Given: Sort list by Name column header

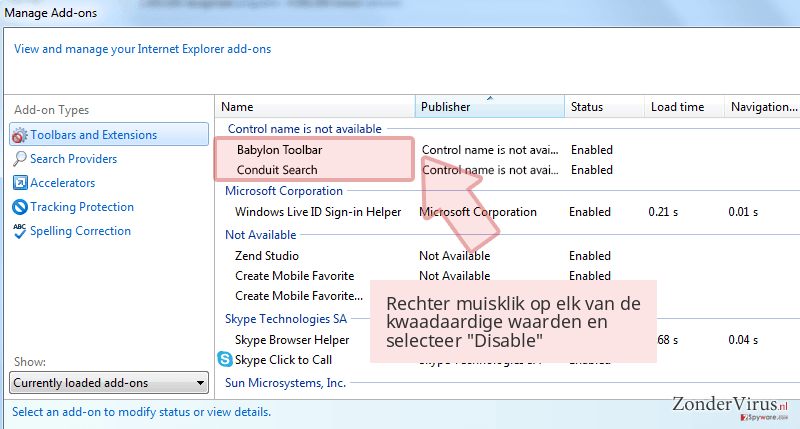Looking at the screenshot, I should [x=315, y=107].
